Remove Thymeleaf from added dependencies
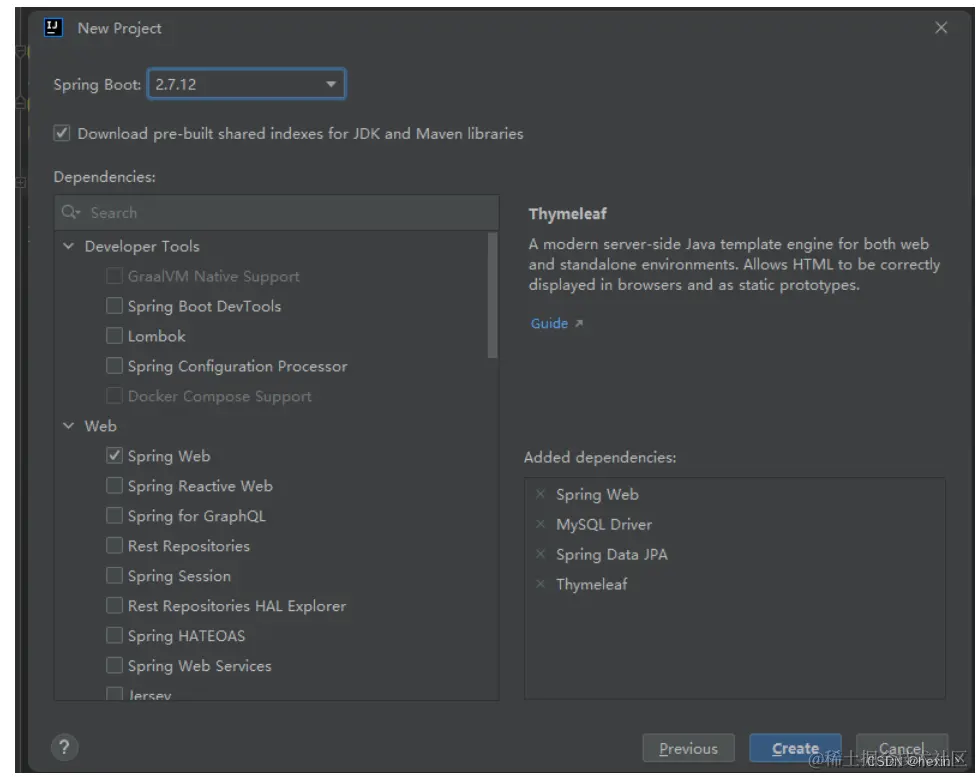 click(540, 583)
